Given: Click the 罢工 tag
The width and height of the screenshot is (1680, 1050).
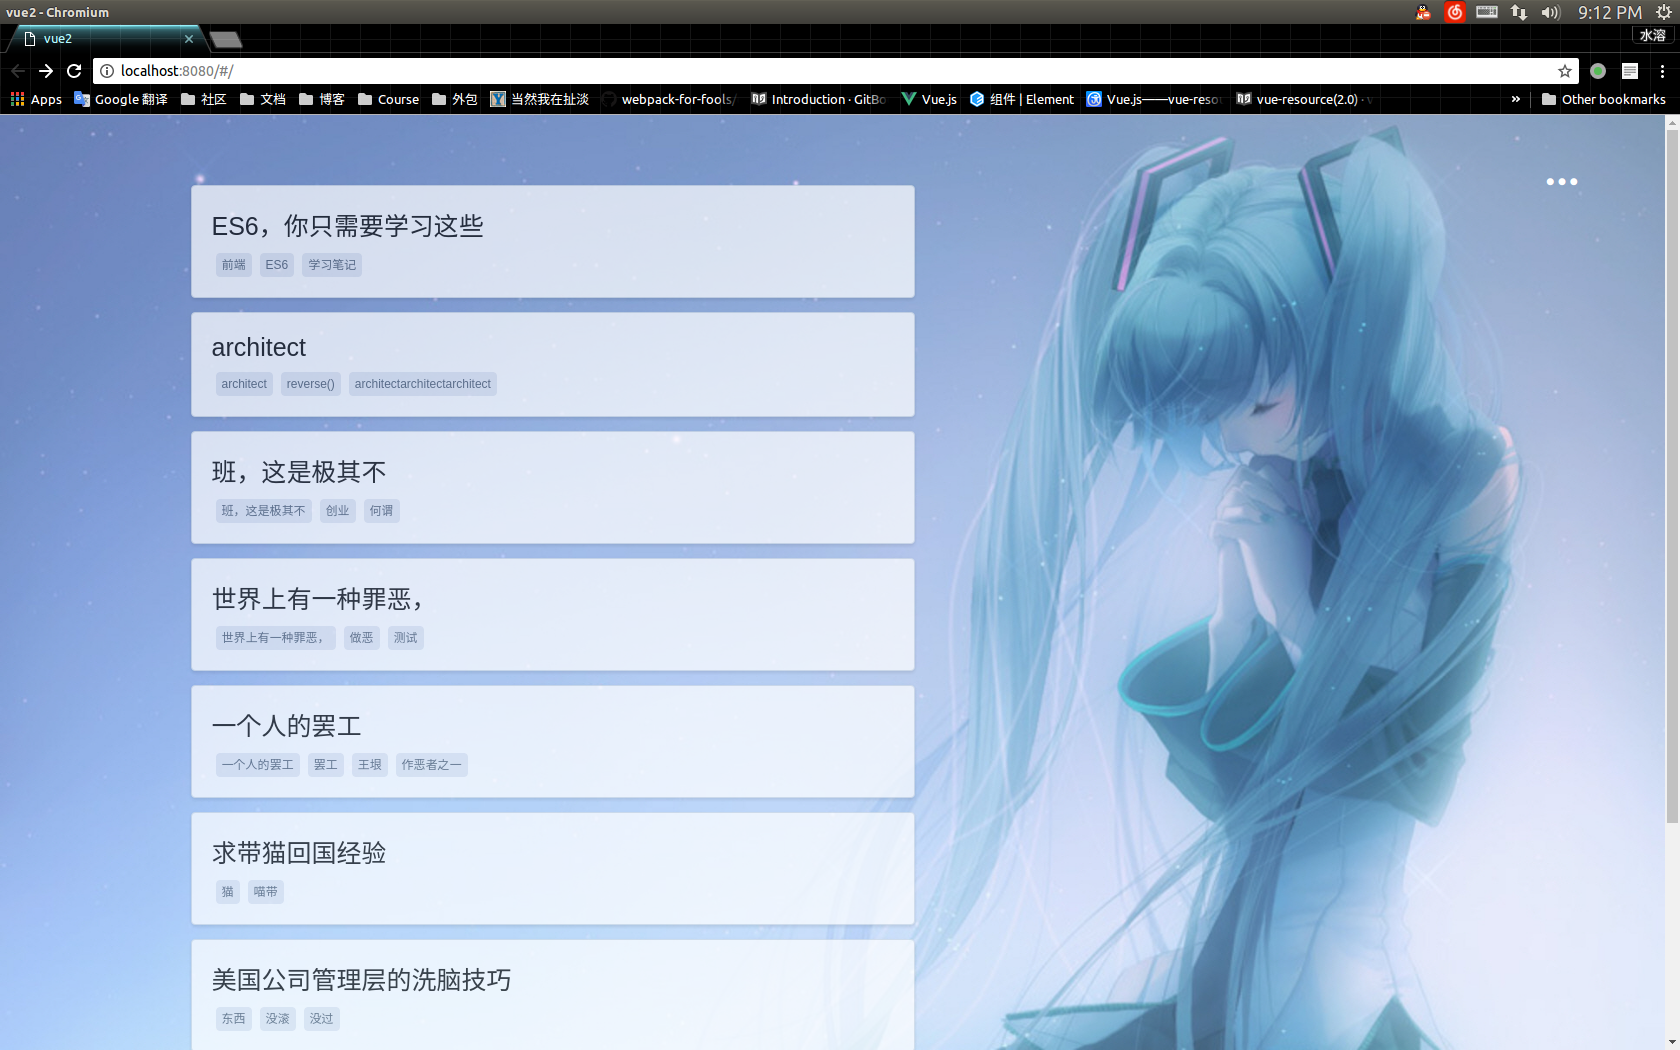Looking at the screenshot, I should point(325,765).
